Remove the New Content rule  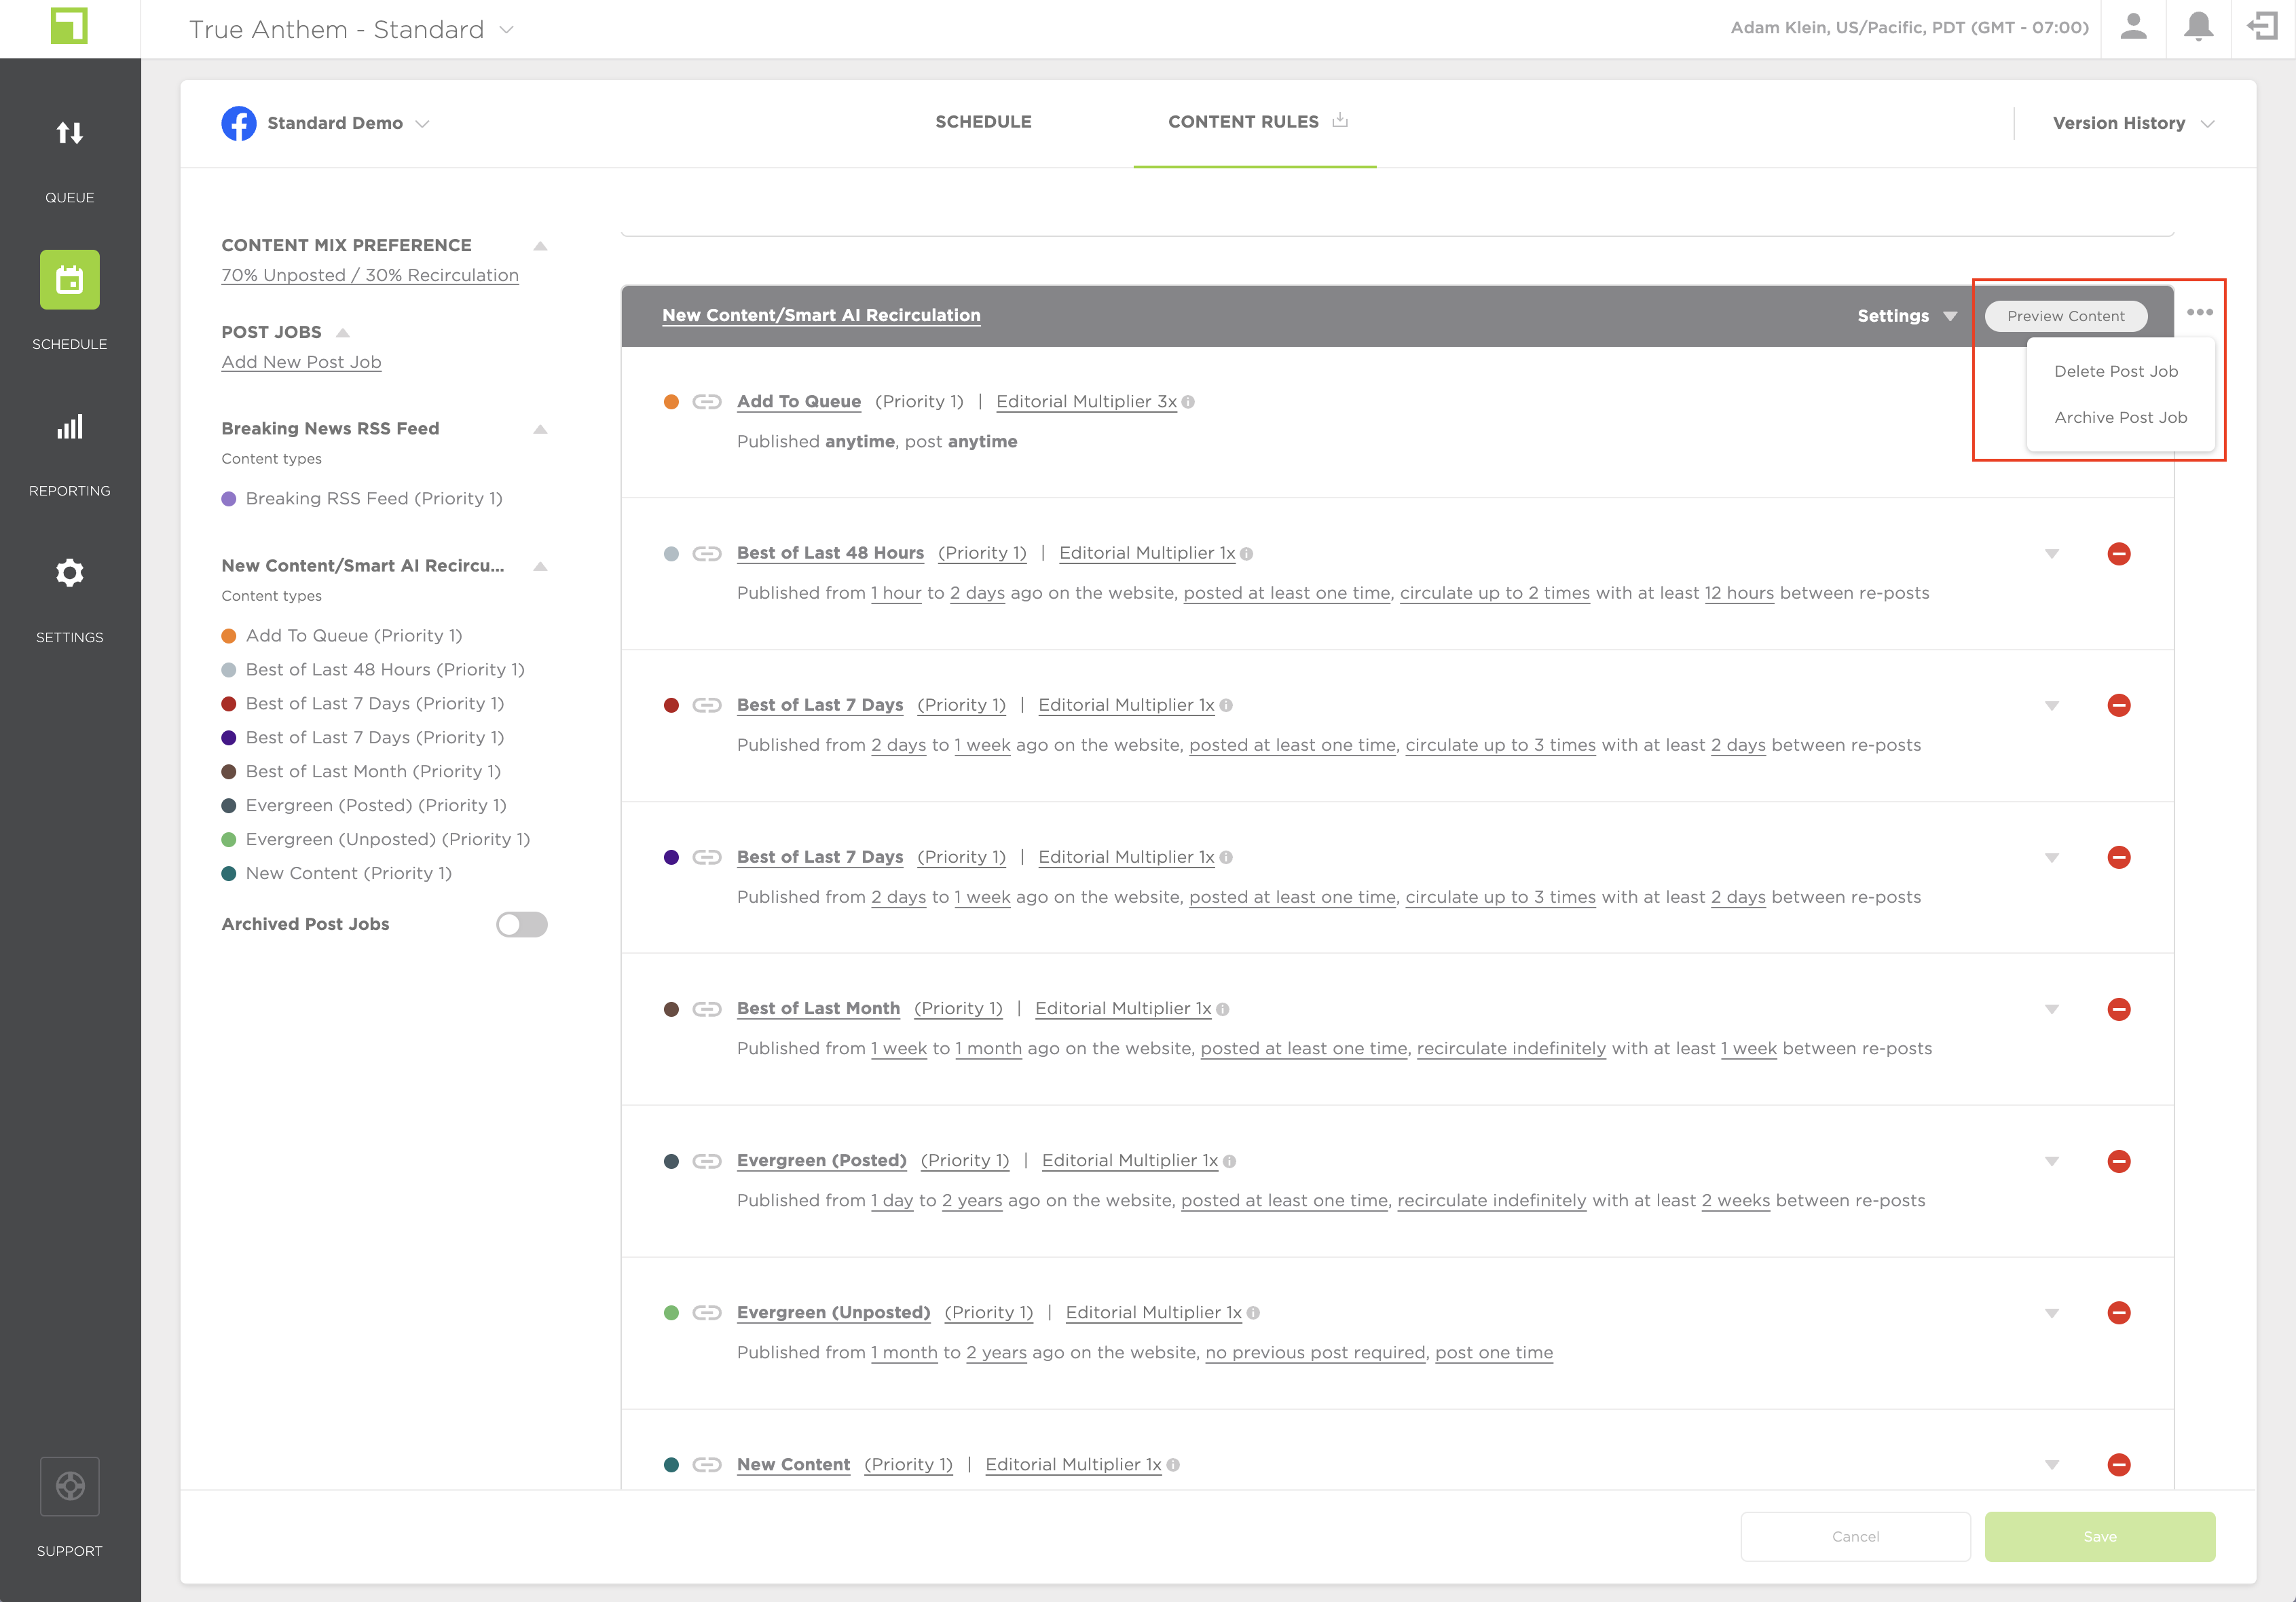(2119, 1465)
